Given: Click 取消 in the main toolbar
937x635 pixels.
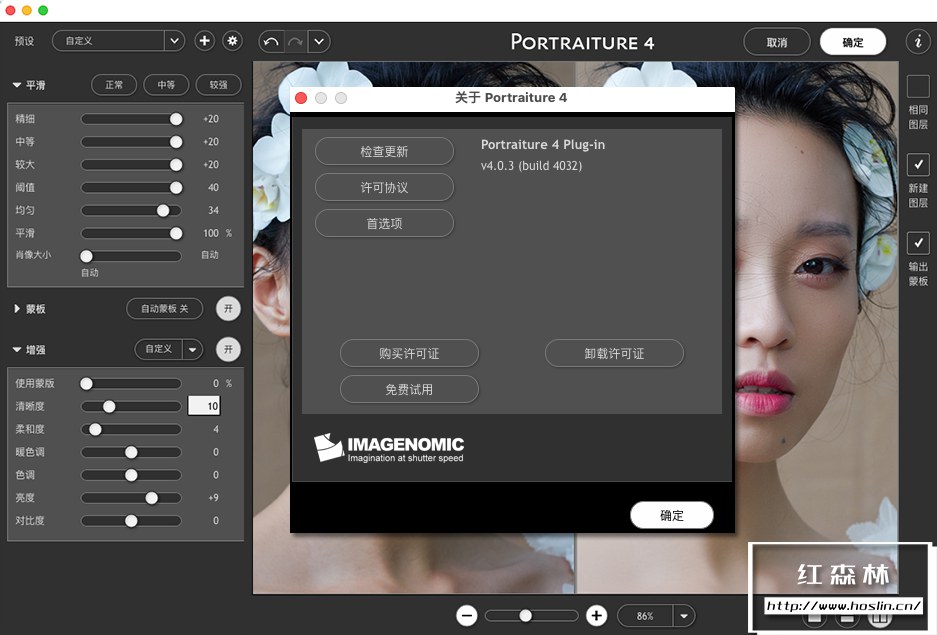Looking at the screenshot, I should pyautogui.click(x=777, y=42).
